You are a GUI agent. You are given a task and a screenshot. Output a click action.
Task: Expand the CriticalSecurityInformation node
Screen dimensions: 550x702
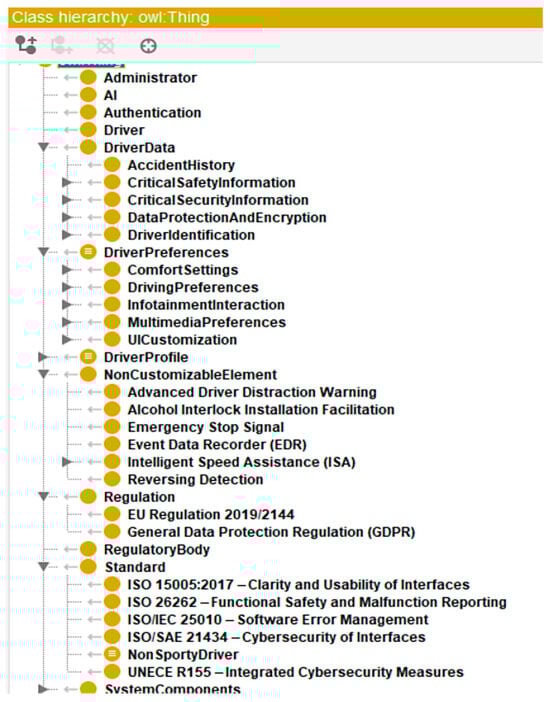pos(67,200)
